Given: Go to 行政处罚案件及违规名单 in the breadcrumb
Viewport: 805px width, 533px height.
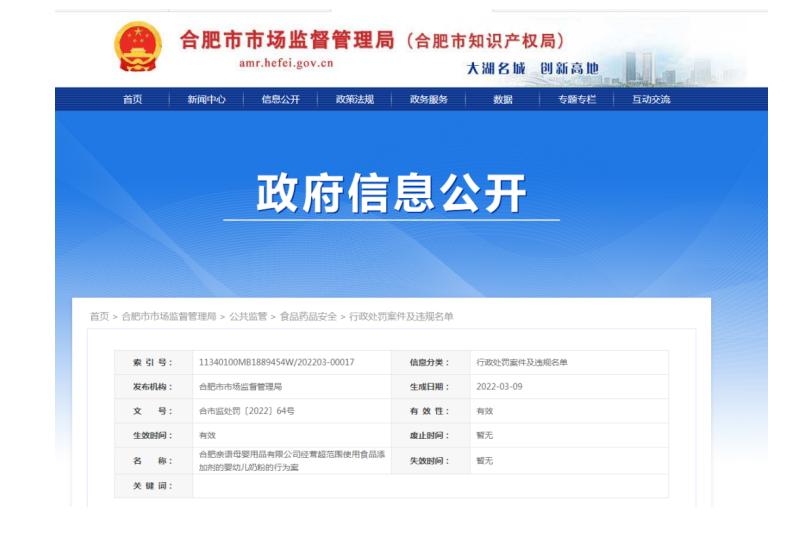Looking at the screenshot, I should (x=401, y=316).
